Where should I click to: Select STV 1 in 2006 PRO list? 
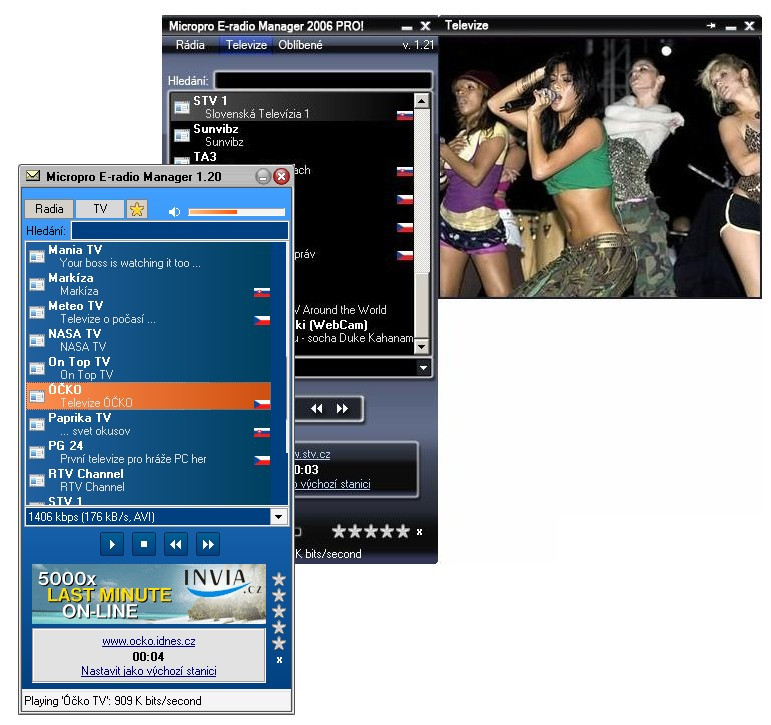[293, 107]
